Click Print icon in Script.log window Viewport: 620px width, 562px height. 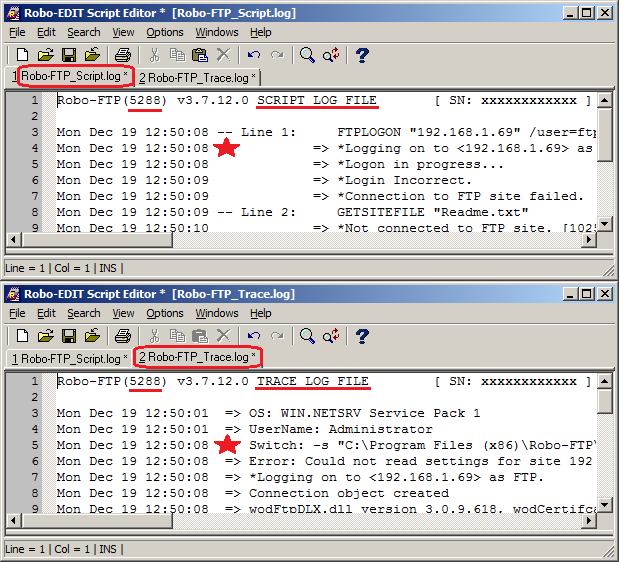[x=122, y=55]
